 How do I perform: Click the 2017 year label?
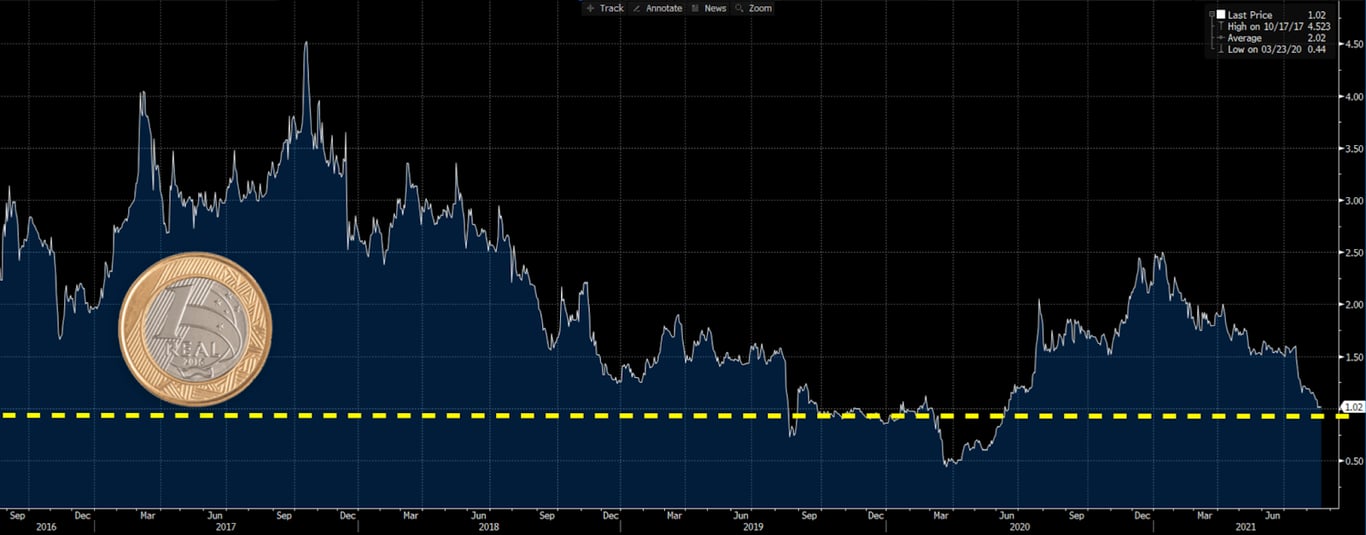[x=224, y=526]
